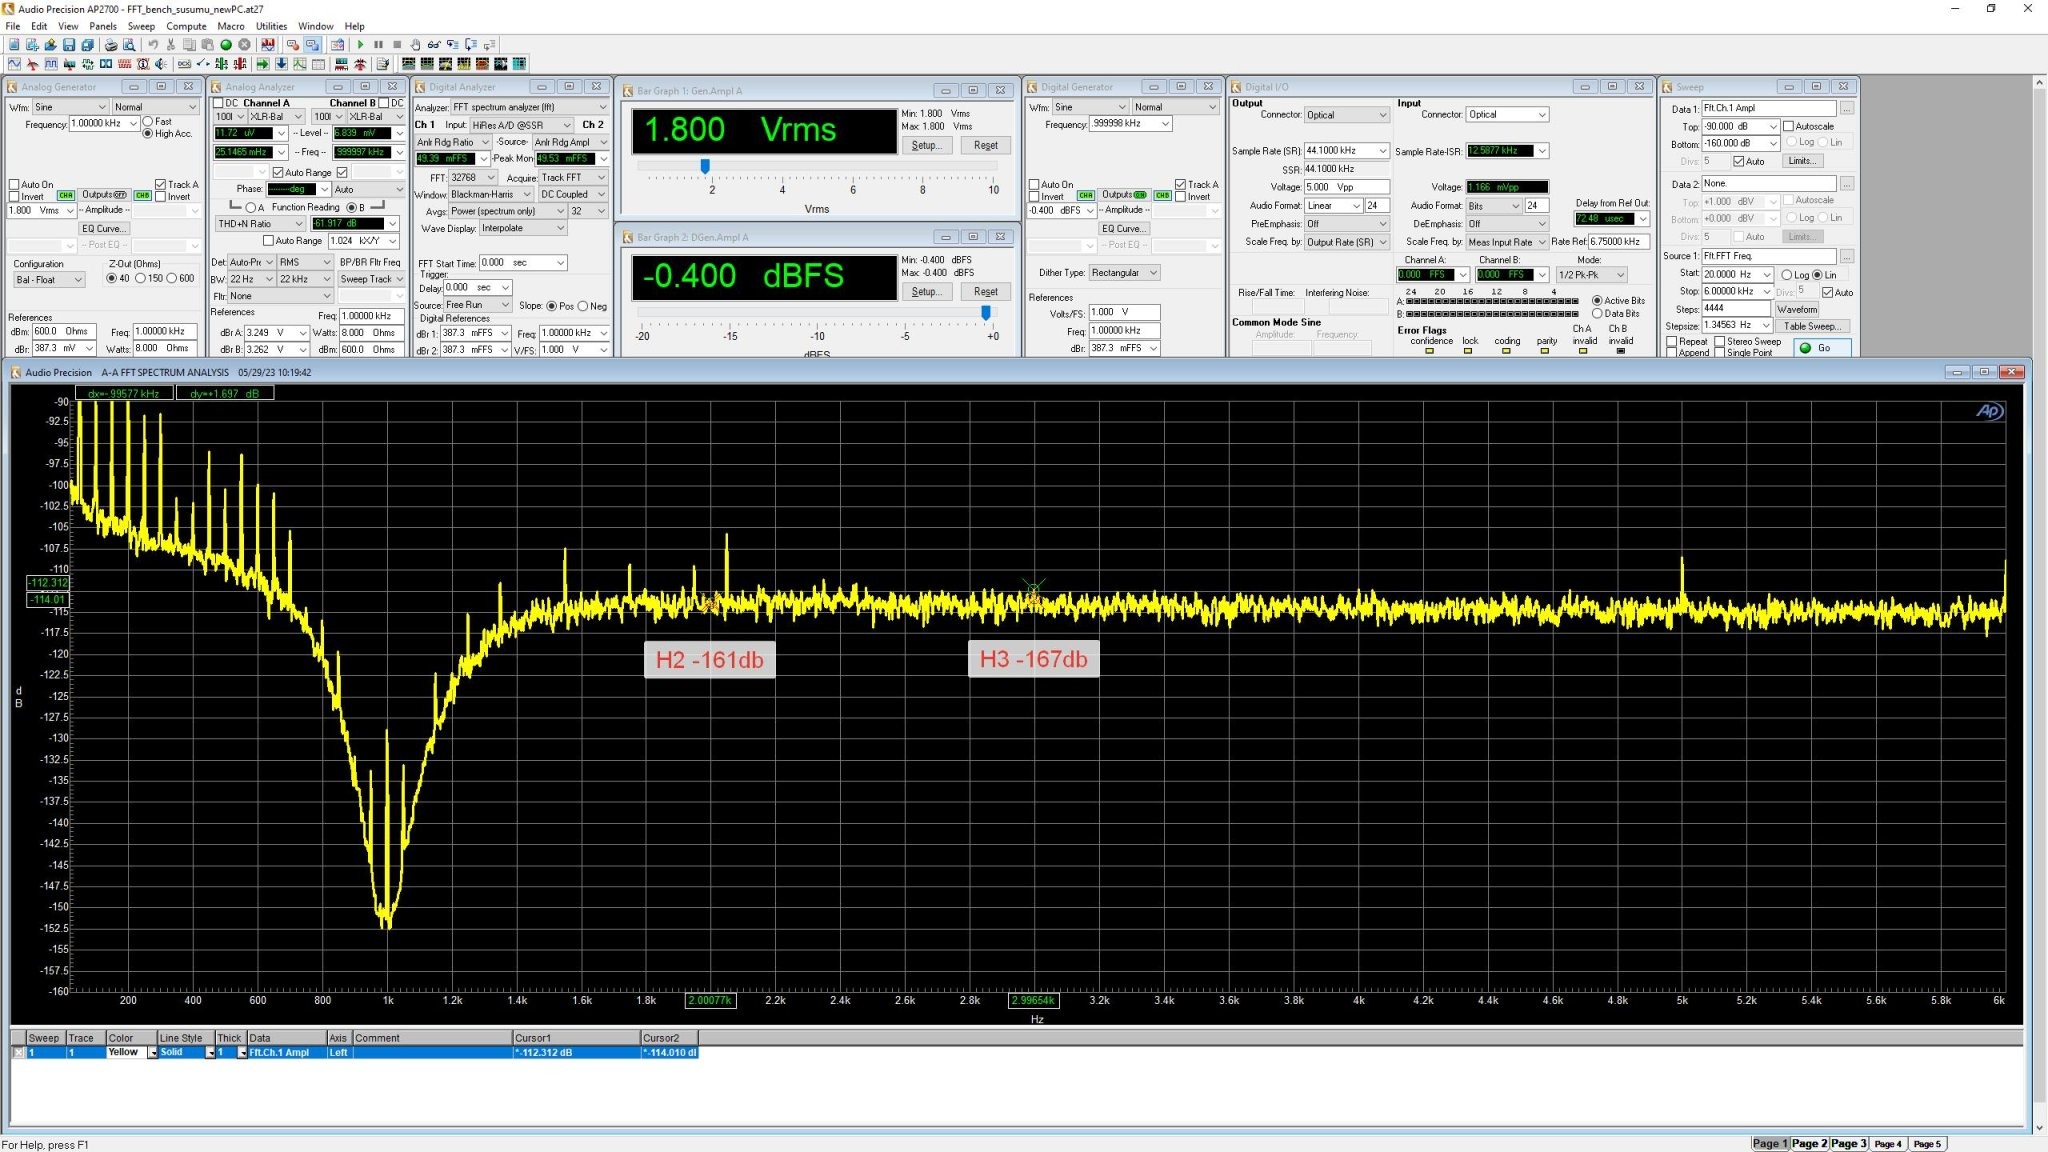Select Data Bits option in Digital I/O
The height and width of the screenshot is (1152, 2048).
[x=1597, y=313]
